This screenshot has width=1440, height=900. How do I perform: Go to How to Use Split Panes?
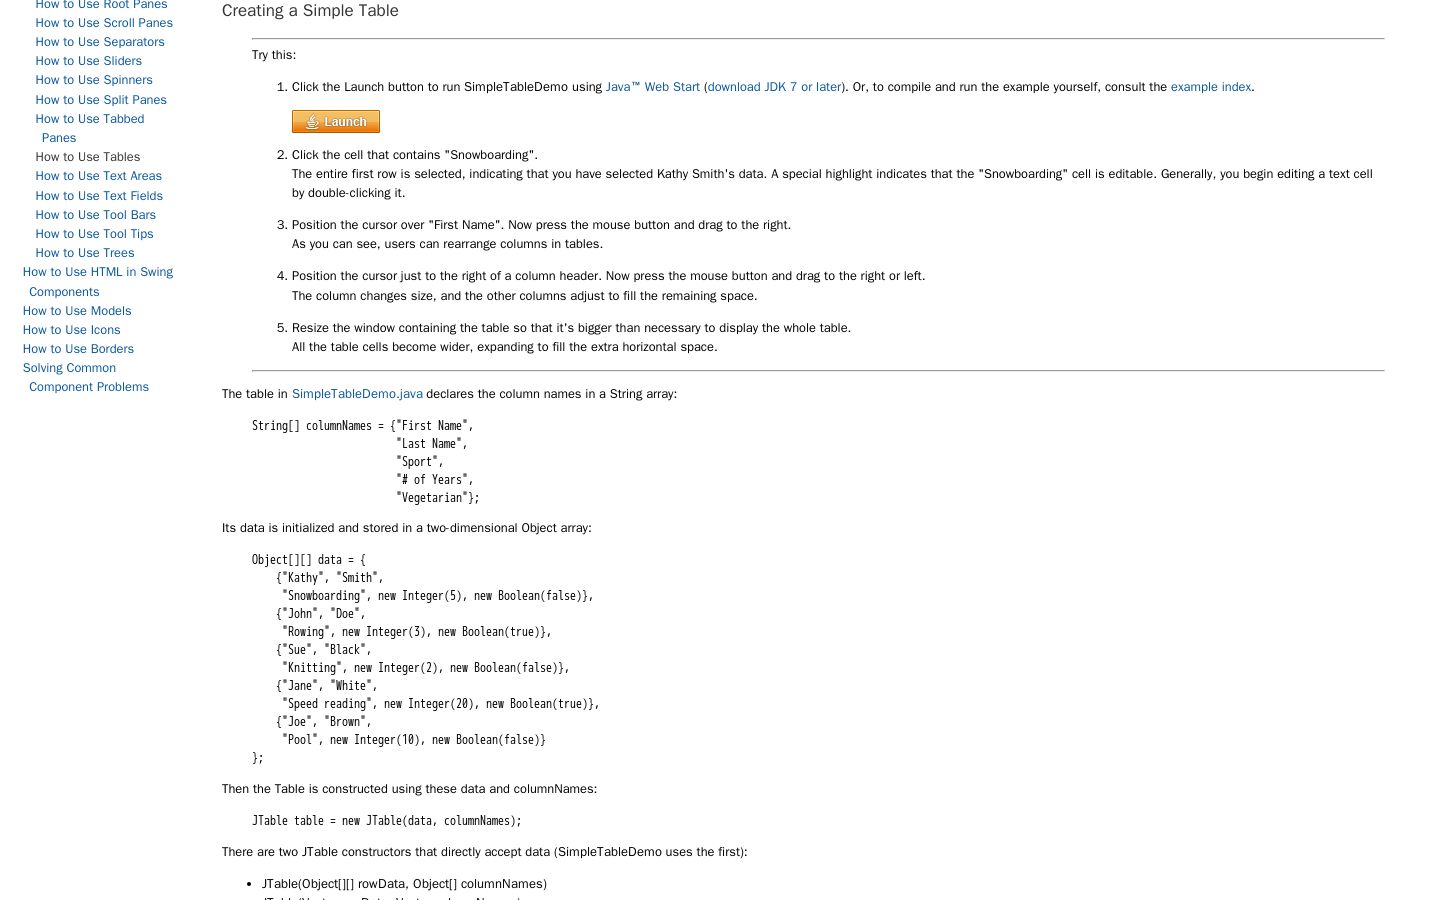(101, 100)
